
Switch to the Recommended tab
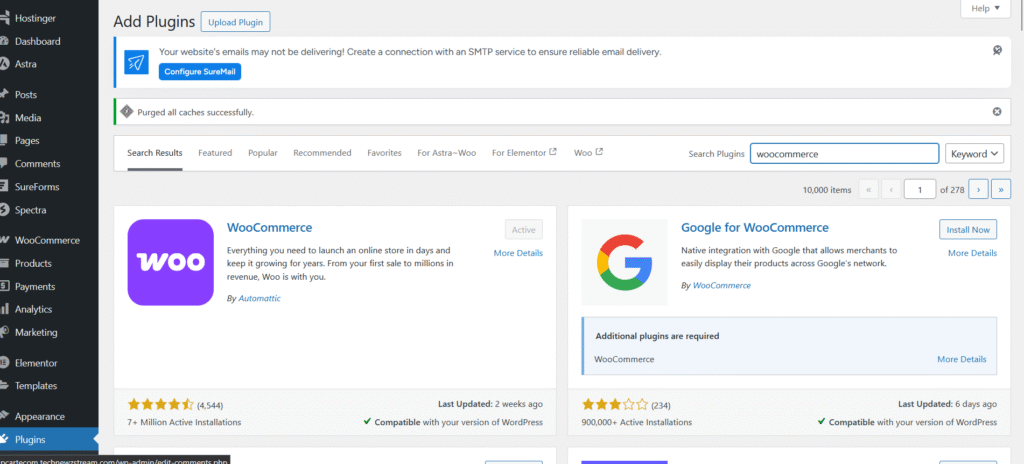(322, 153)
